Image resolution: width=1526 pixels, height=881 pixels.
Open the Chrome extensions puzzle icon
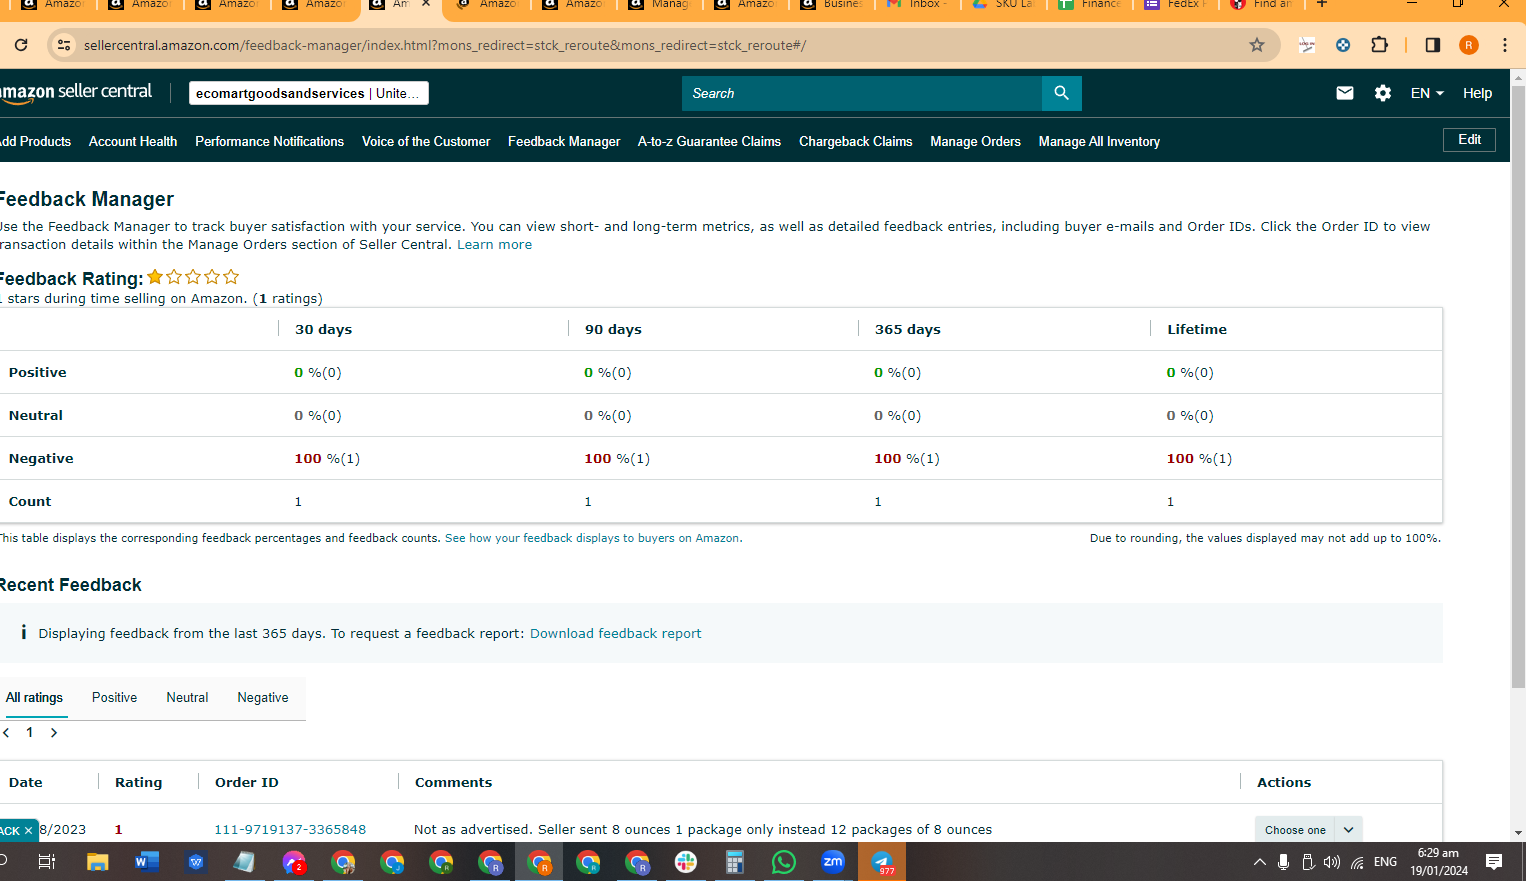tap(1379, 45)
